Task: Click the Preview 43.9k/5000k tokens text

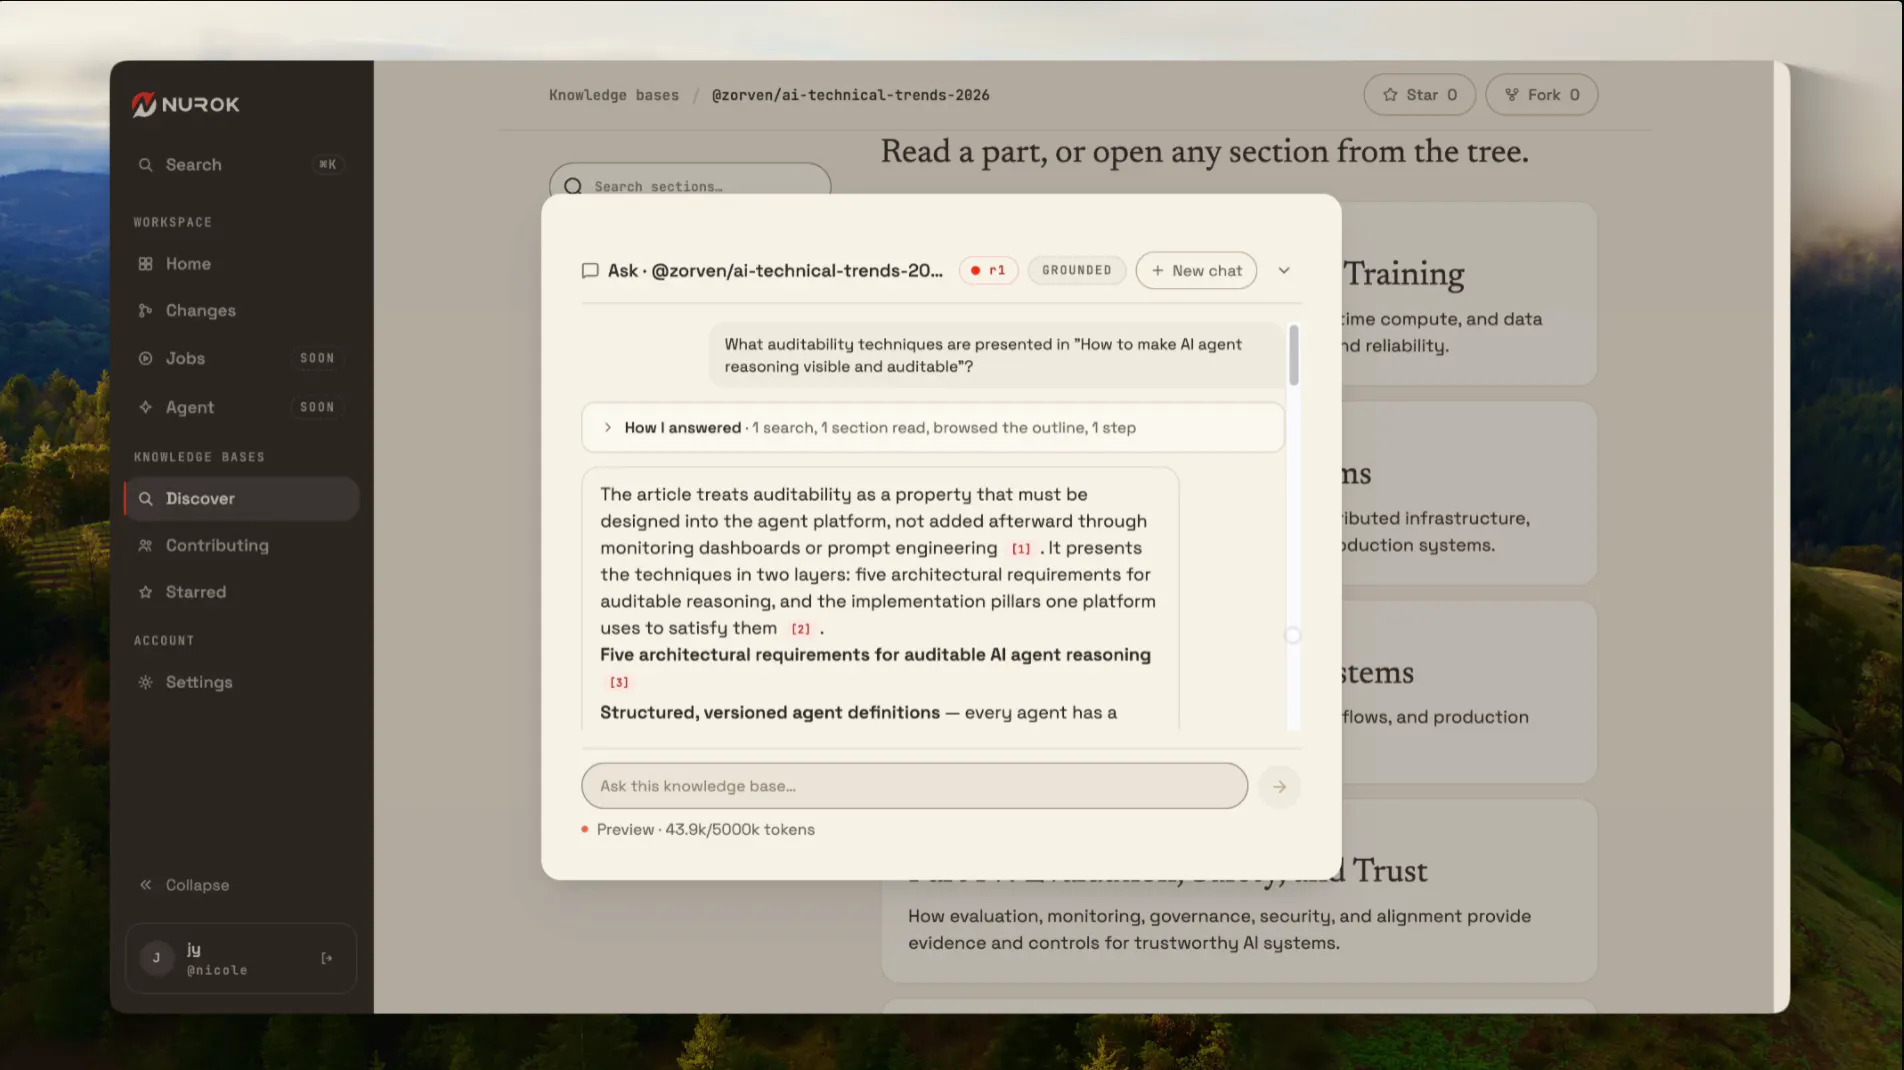Action: [705, 829]
